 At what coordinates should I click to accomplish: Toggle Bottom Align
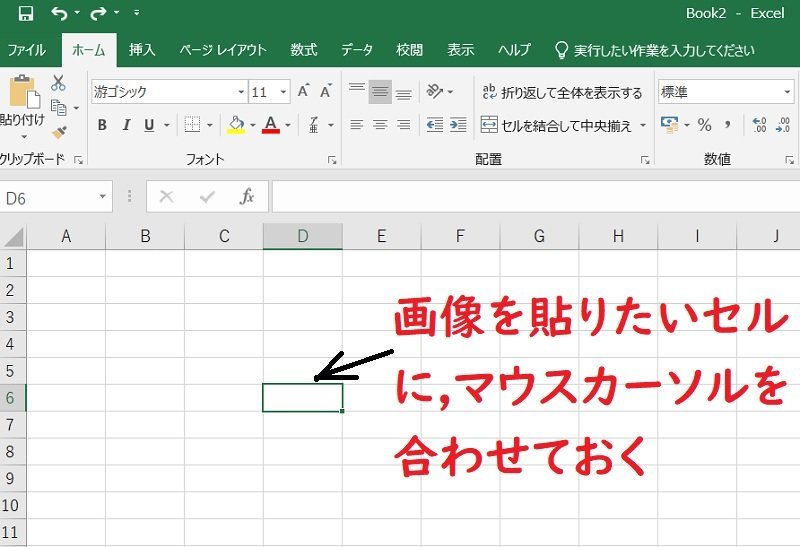click(x=404, y=92)
